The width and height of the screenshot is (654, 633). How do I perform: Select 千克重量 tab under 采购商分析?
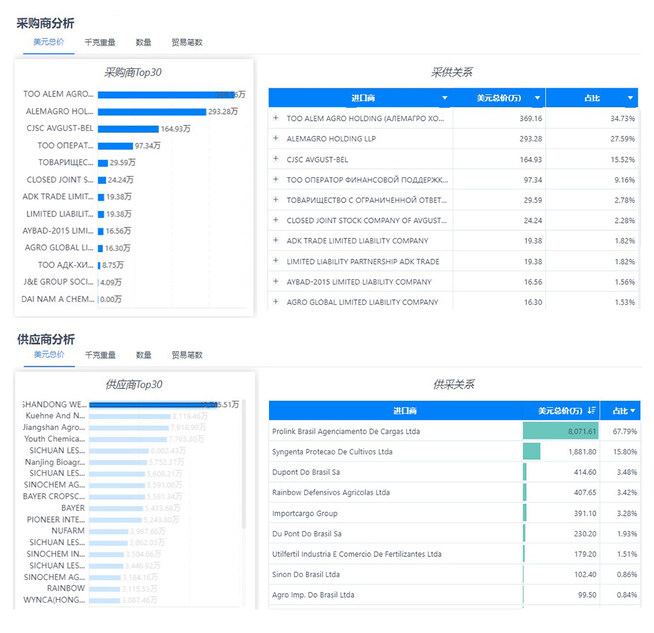pos(100,43)
